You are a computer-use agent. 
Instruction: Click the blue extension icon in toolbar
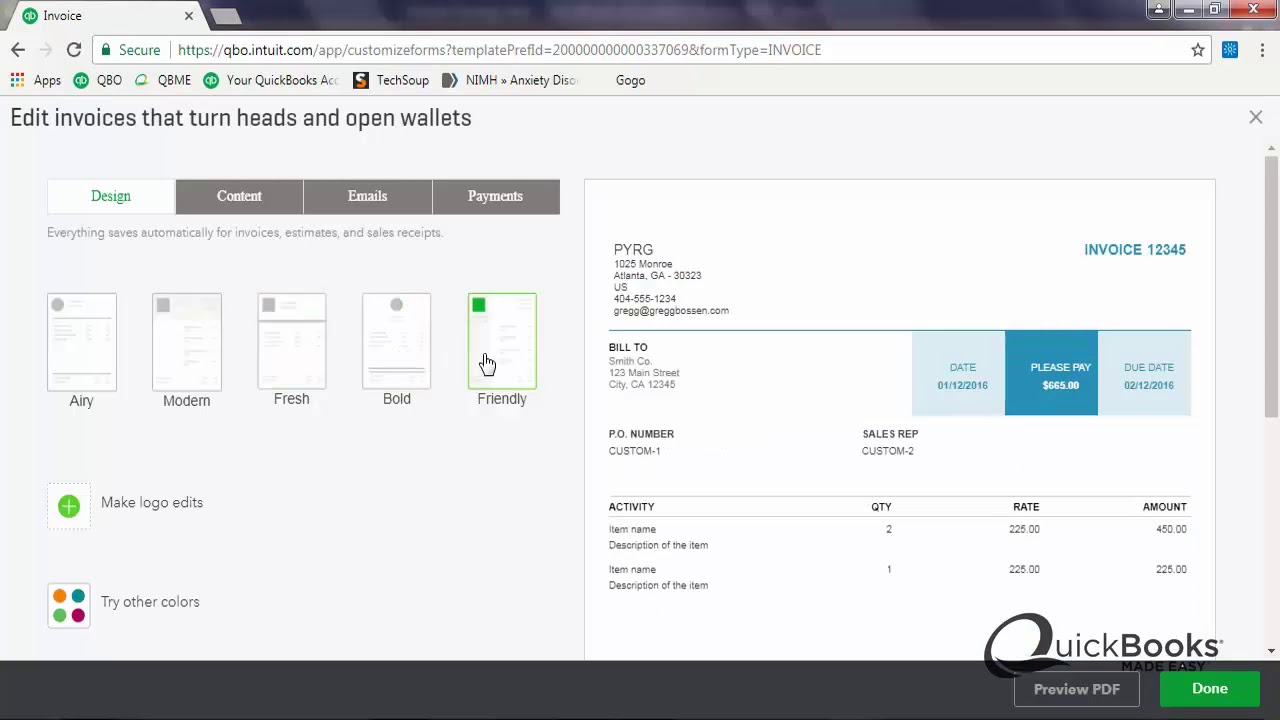1230,50
